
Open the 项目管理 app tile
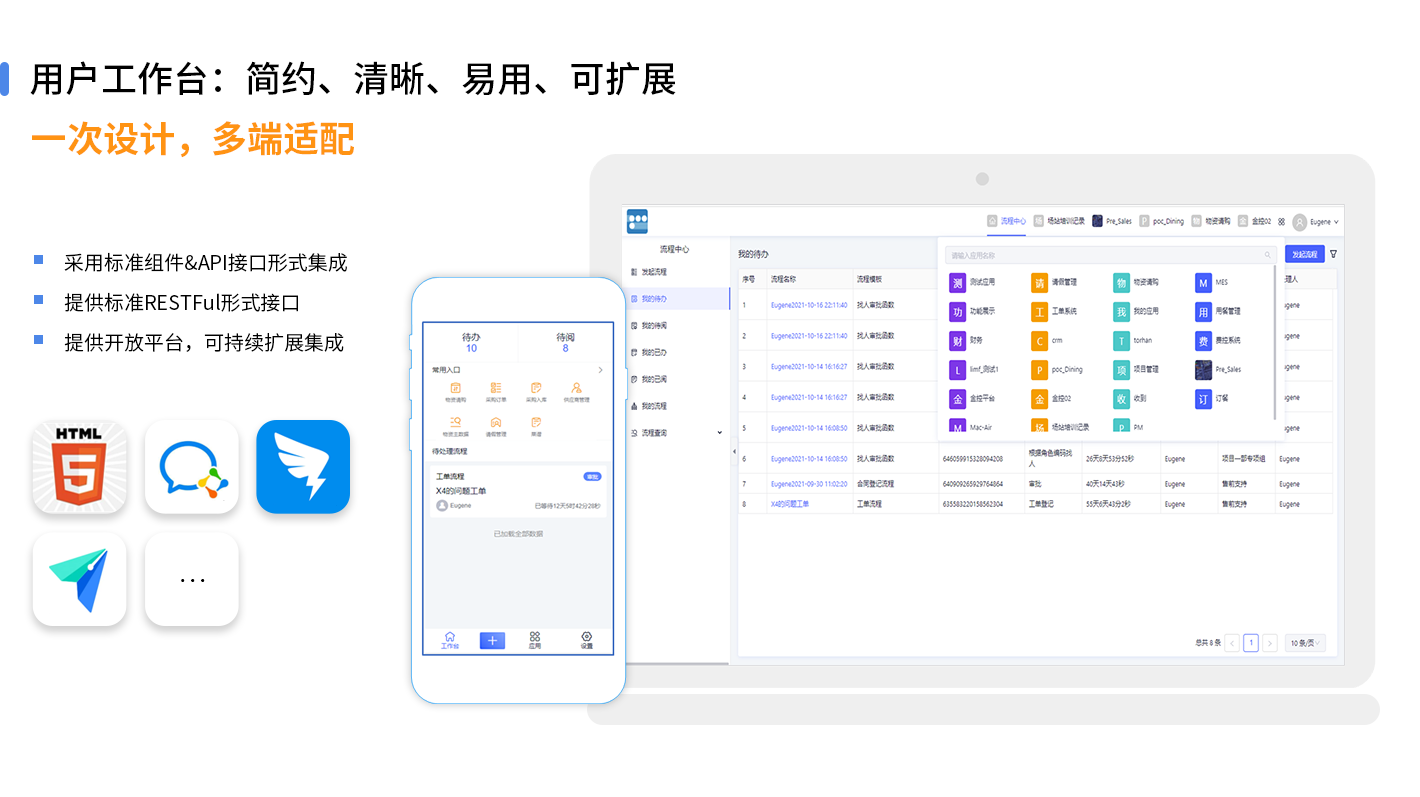tap(1137, 370)
